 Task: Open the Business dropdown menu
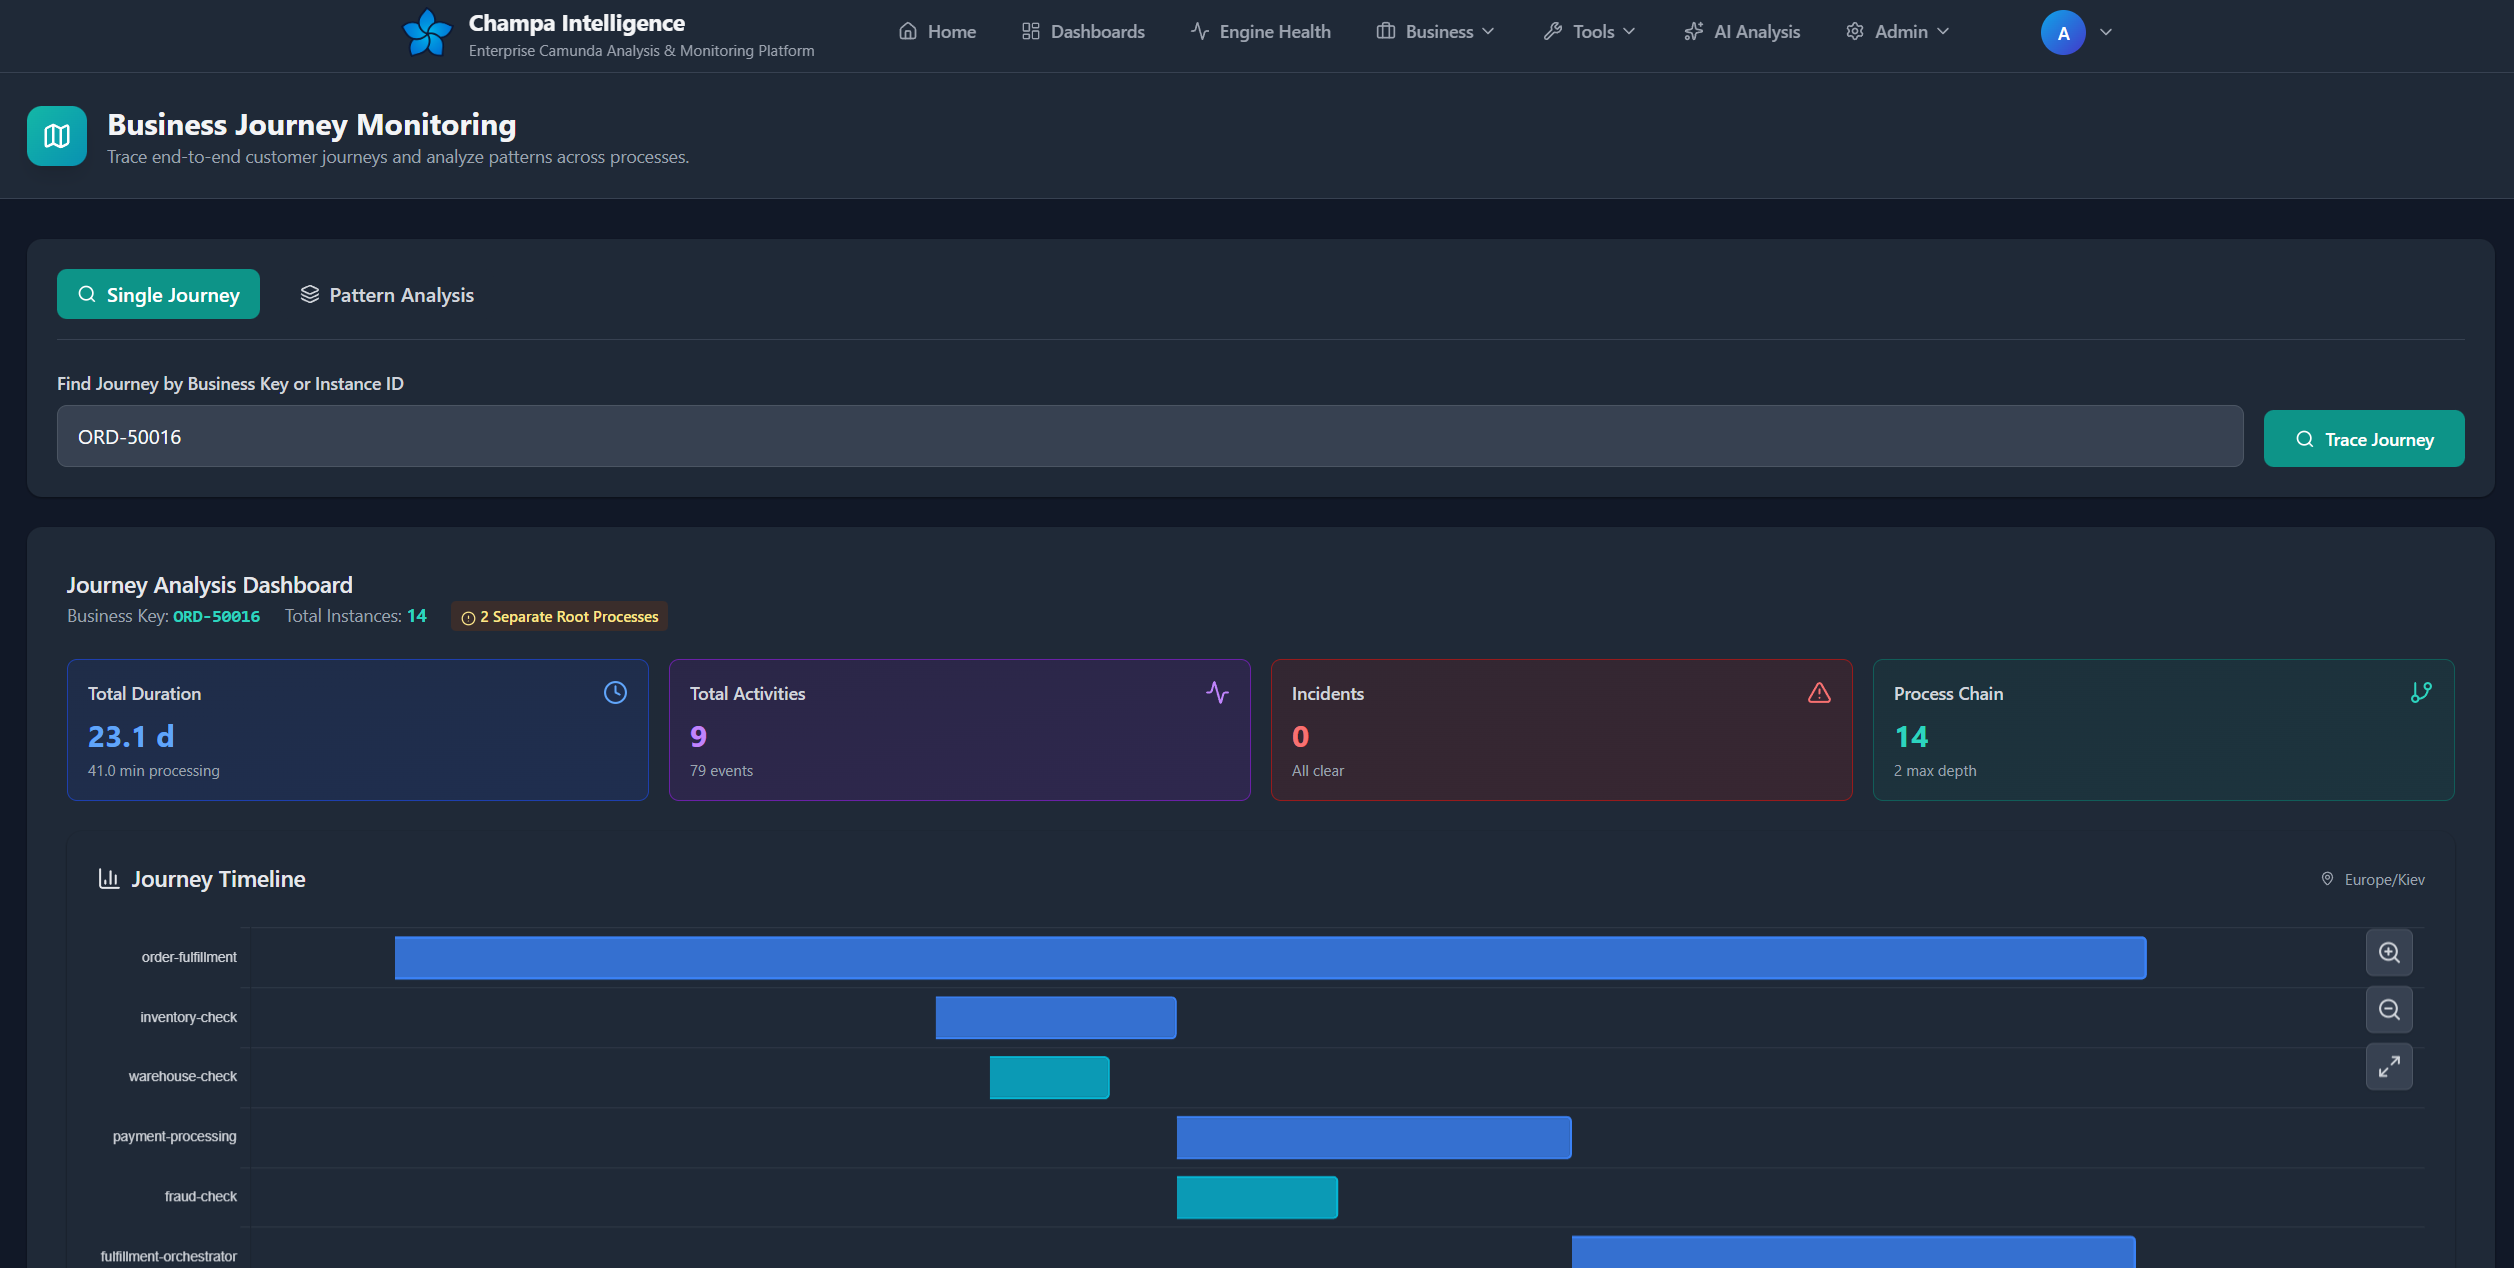(x=1436, y=32)
